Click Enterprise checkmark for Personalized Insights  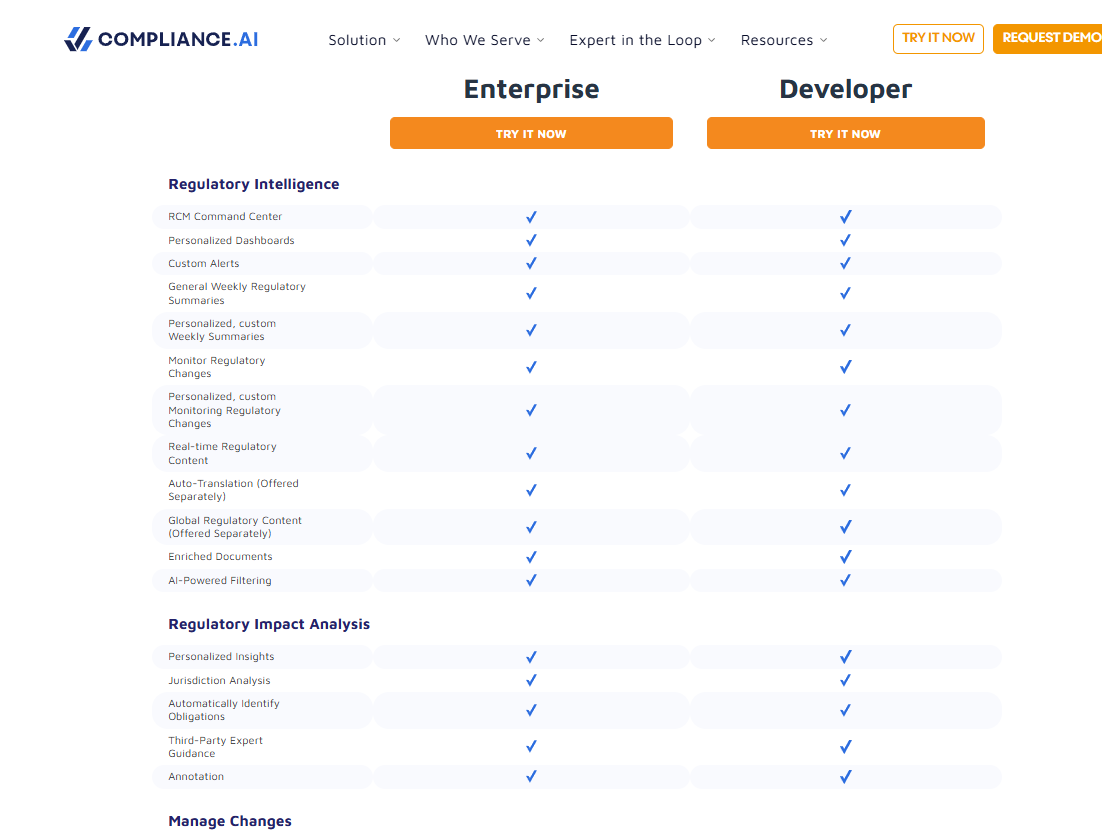coord(531,657)
